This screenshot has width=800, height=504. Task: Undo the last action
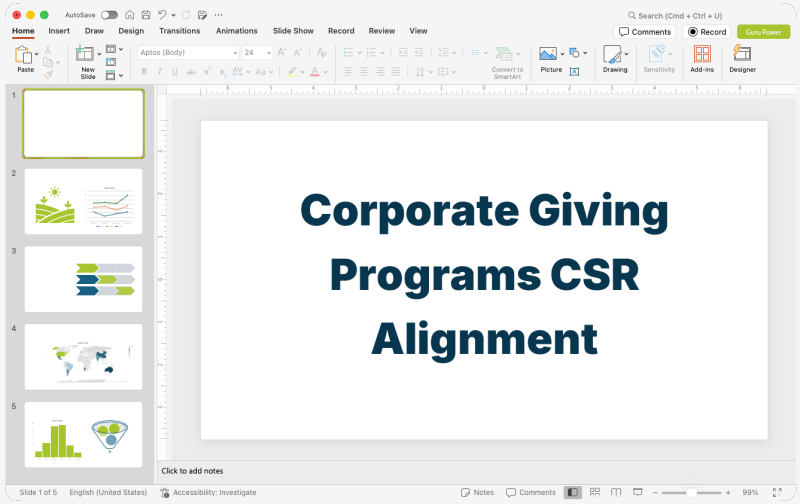pyautogui.click(x=162, y=15)
